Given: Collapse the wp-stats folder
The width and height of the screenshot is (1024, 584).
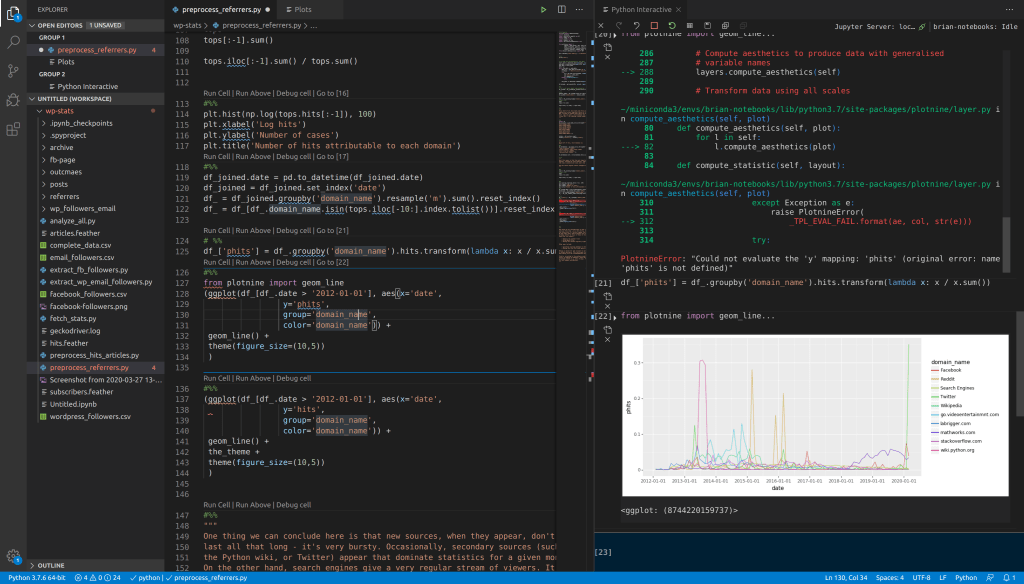Looking at the screenshot, I should pos(95,111).
